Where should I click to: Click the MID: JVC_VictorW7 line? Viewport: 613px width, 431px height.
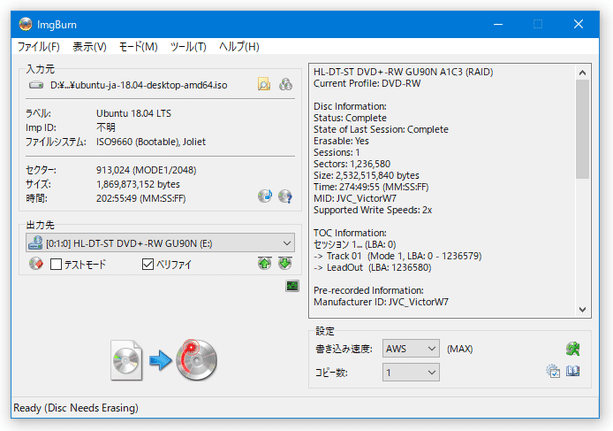pos(355,198)
